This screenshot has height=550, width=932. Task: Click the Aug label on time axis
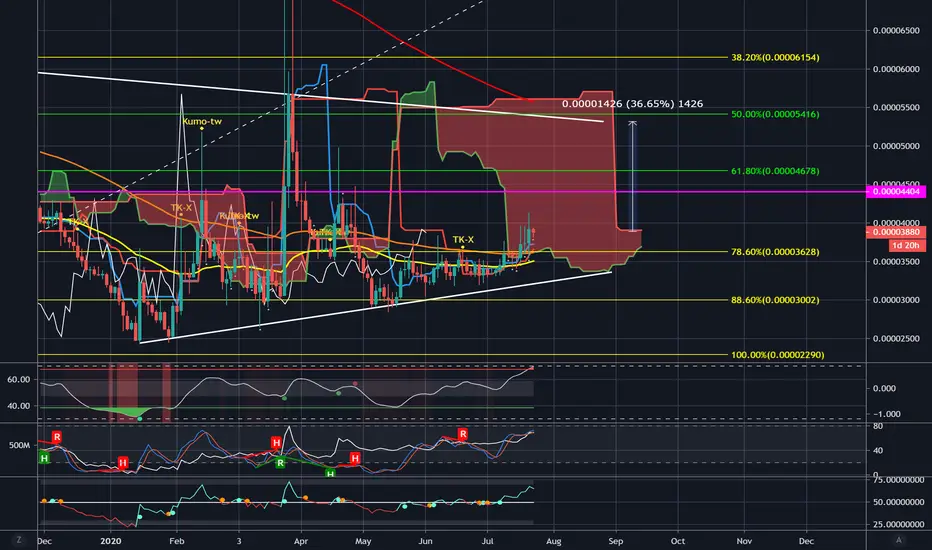pyautogui.click(x=553, y=541)
